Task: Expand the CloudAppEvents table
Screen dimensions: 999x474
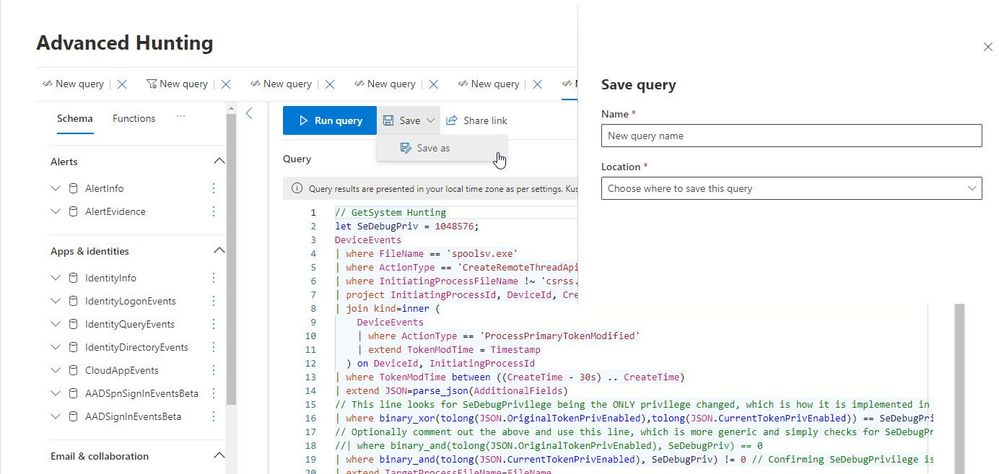Action: tap(55, 370)
